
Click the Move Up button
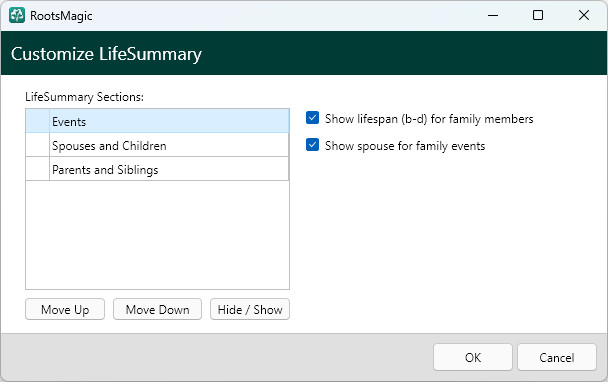[65, 309]
